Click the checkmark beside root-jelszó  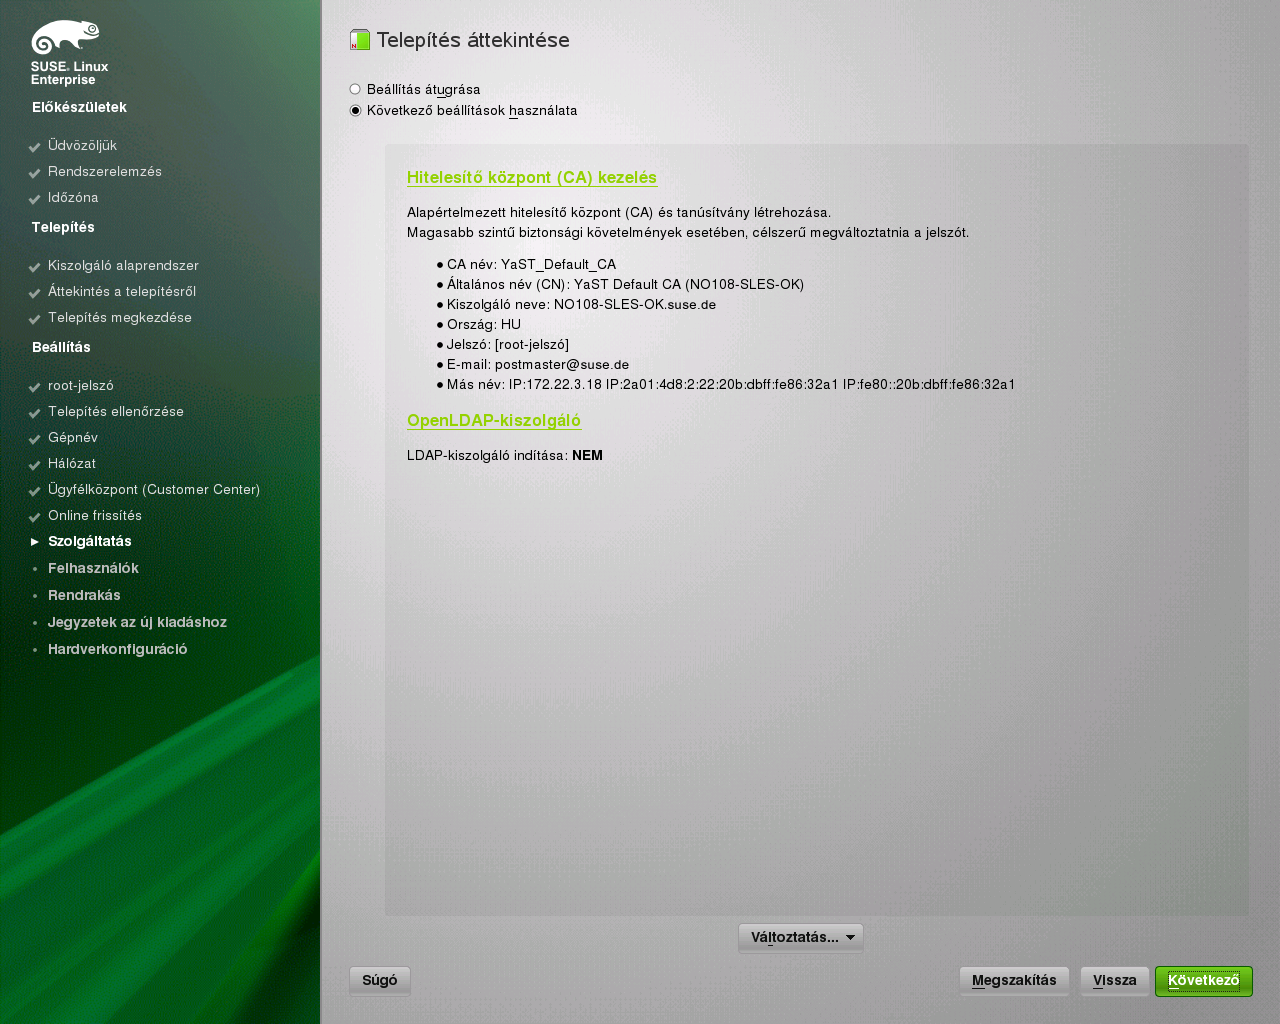(35, 387)
